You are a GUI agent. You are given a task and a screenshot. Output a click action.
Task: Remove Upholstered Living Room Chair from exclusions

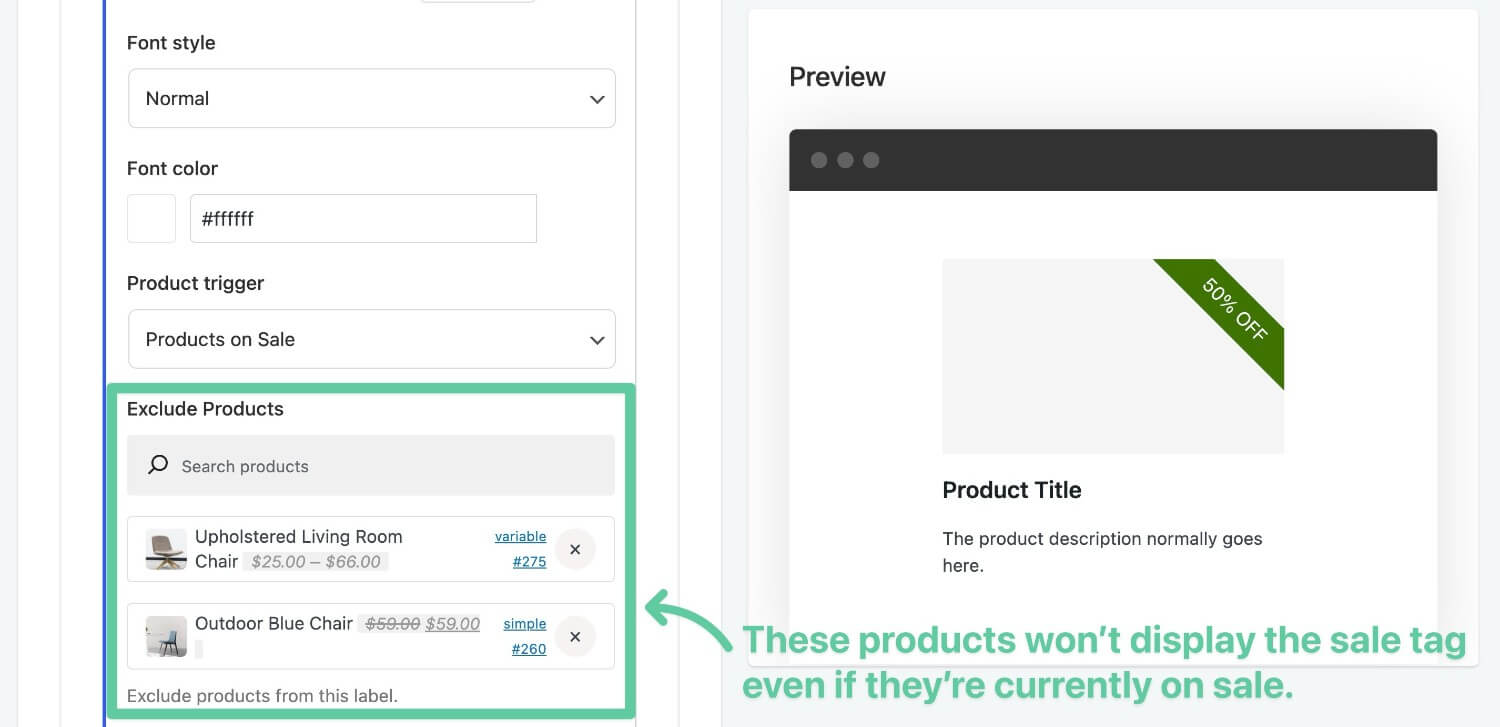point(575,549)
